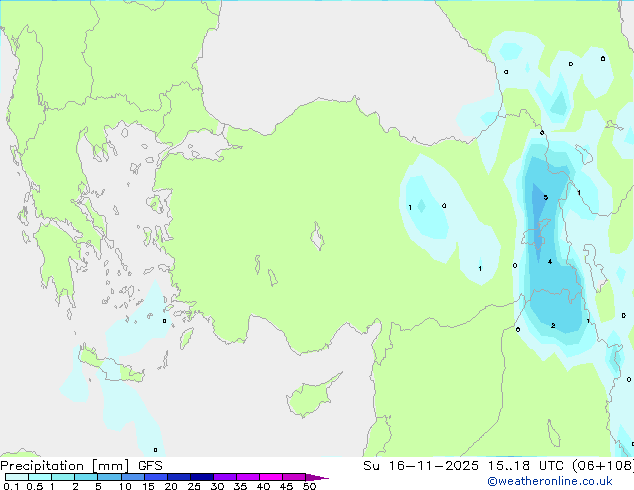Click the 25–30 mm navy legend box
634x490 pixels.
coord(202,477)
